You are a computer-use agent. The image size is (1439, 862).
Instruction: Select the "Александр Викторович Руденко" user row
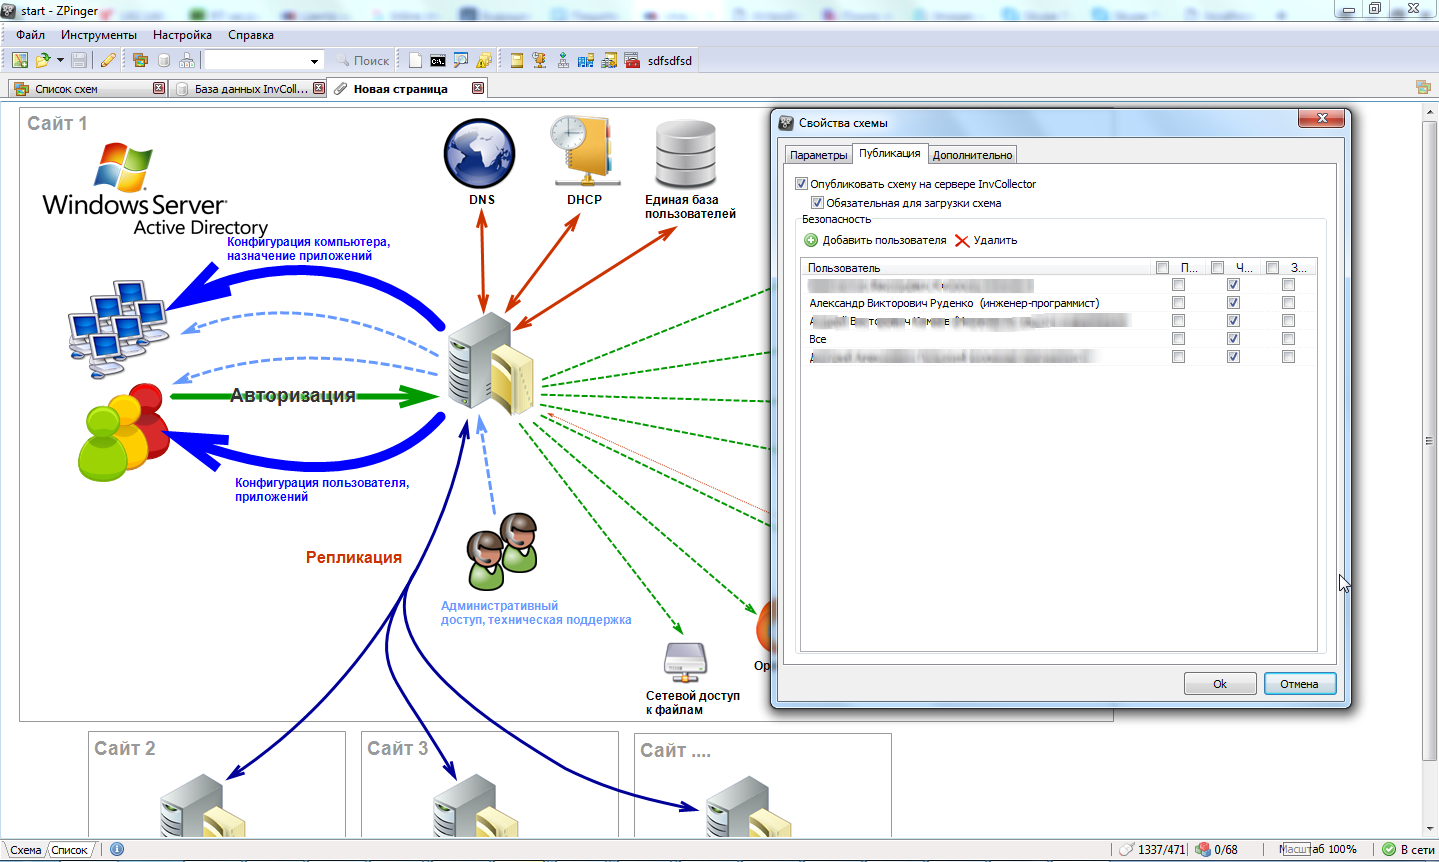pos(953,303)
